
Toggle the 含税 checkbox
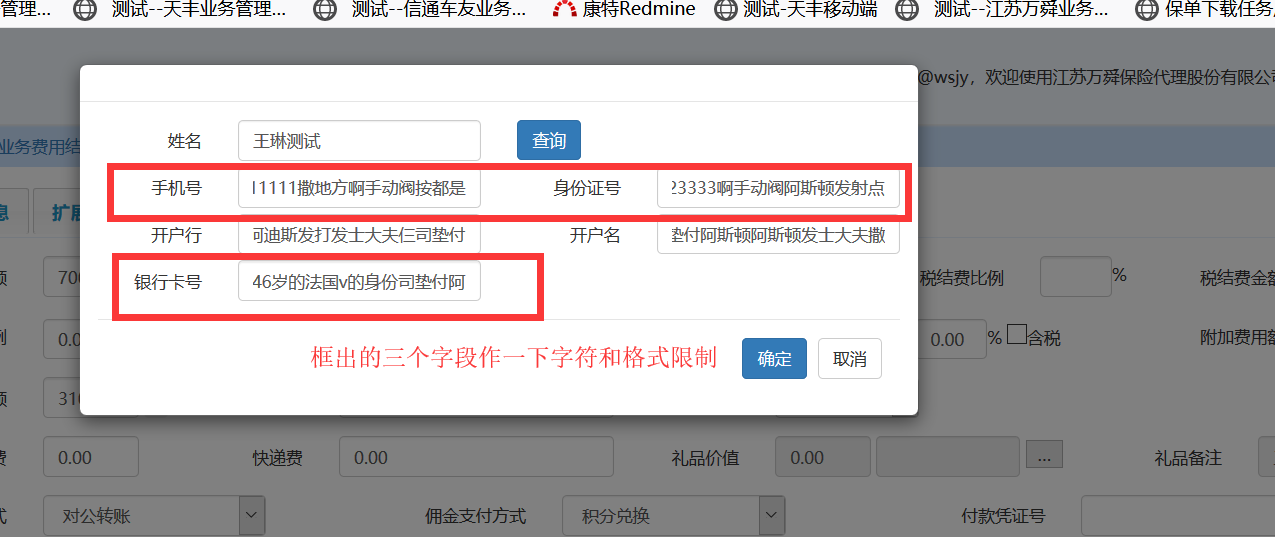1016,335
